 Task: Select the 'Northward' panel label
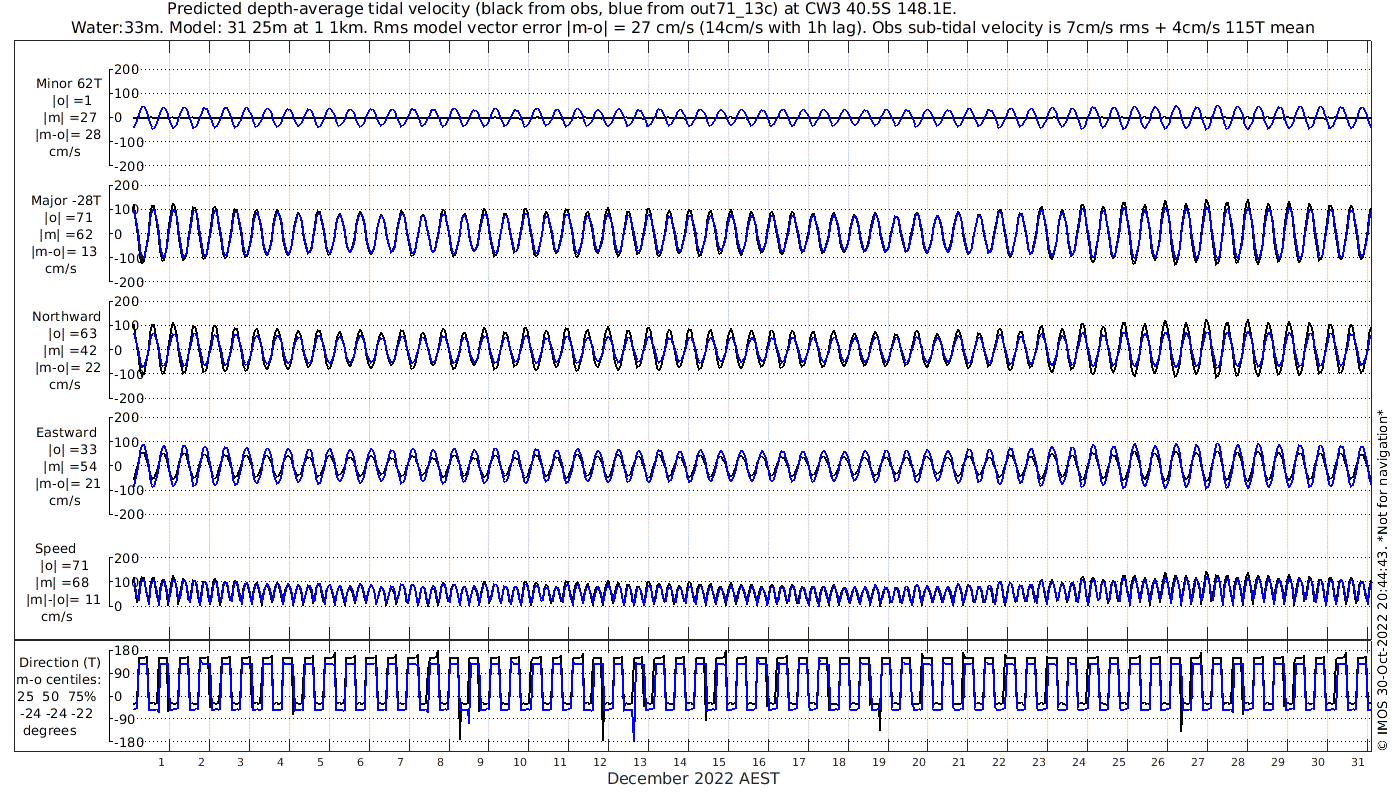tap(66, 317)
